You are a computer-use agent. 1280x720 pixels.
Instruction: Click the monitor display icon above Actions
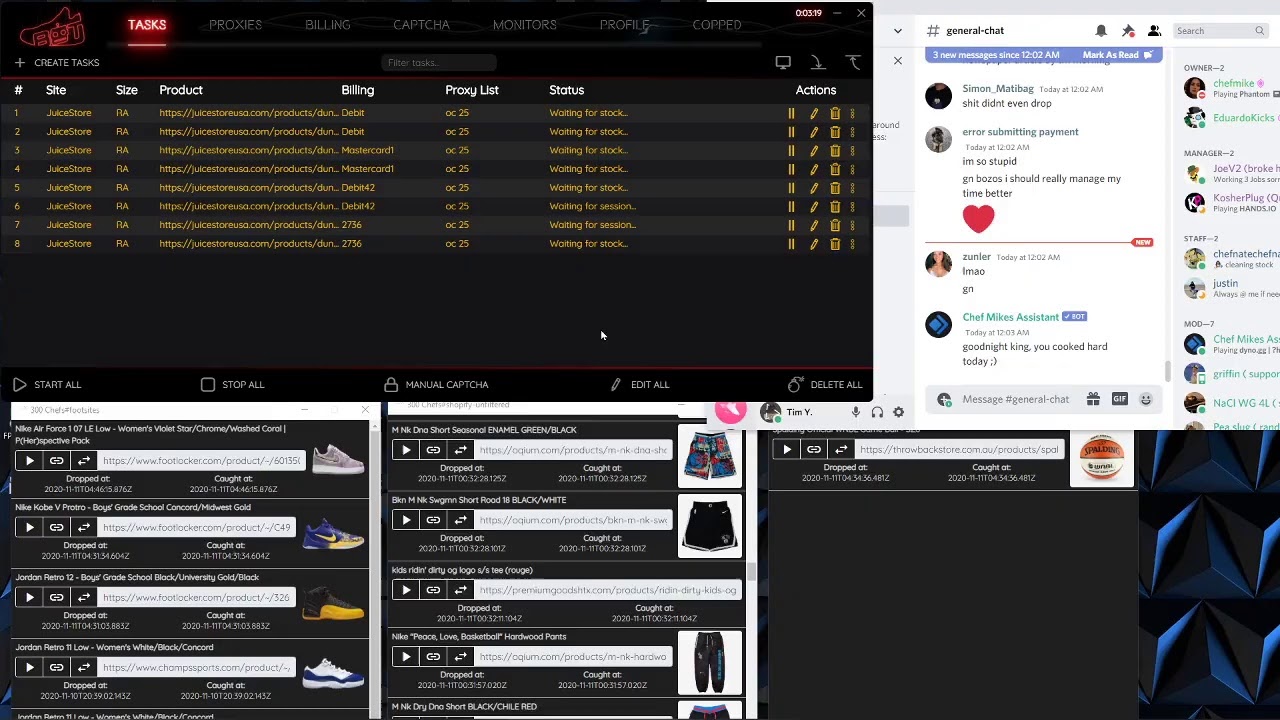click(783, 63)
